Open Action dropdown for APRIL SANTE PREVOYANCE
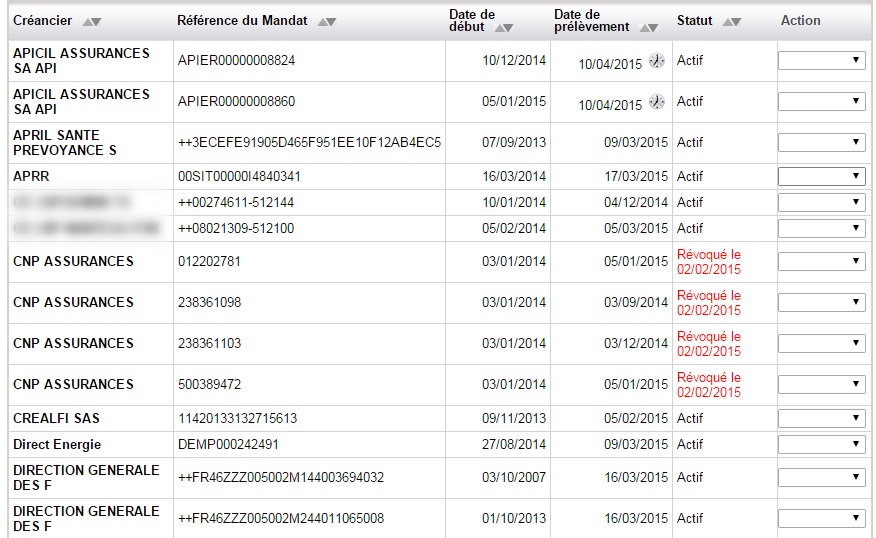 (x=821, y=143)
